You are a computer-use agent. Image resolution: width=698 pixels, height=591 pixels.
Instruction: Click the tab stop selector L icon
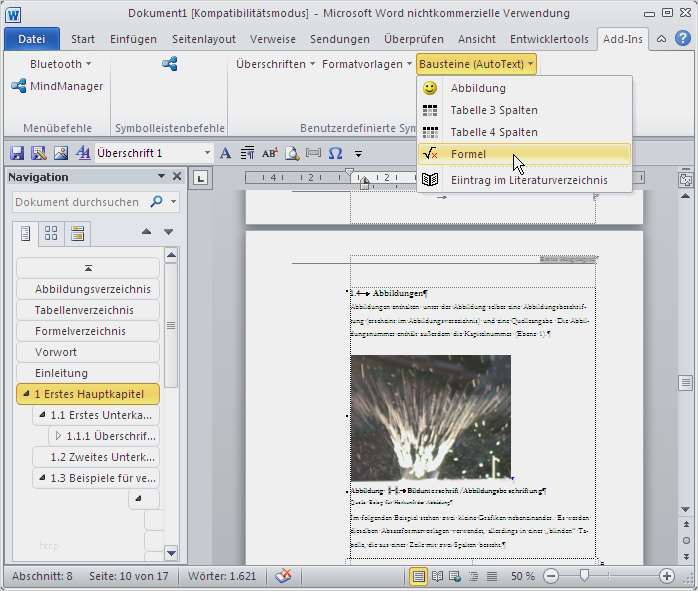click(200, 178)
